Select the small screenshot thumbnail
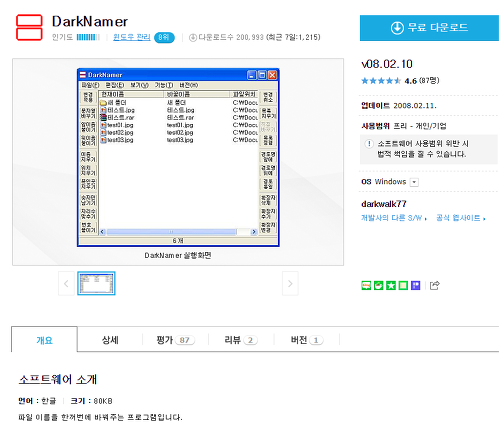Screen dimensions: 500x427 (96, 283)
